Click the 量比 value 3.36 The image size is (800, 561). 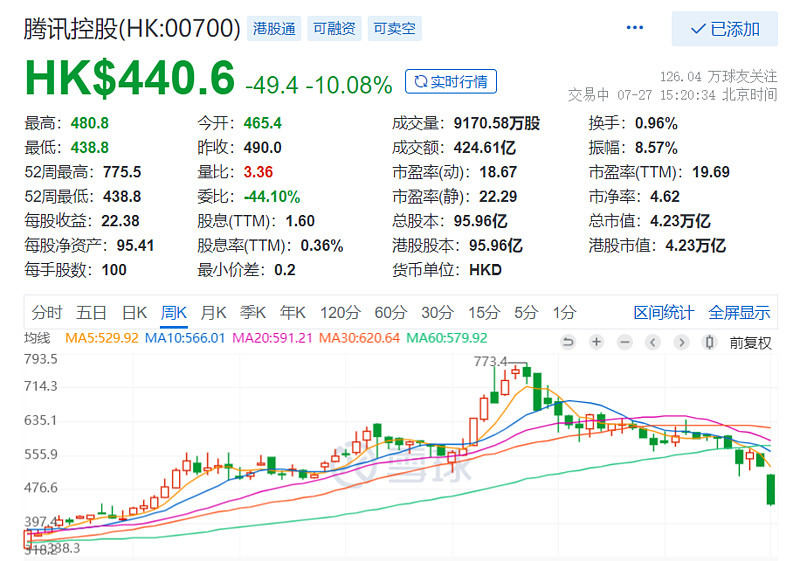pyautogui.click(x=258, y=172)
